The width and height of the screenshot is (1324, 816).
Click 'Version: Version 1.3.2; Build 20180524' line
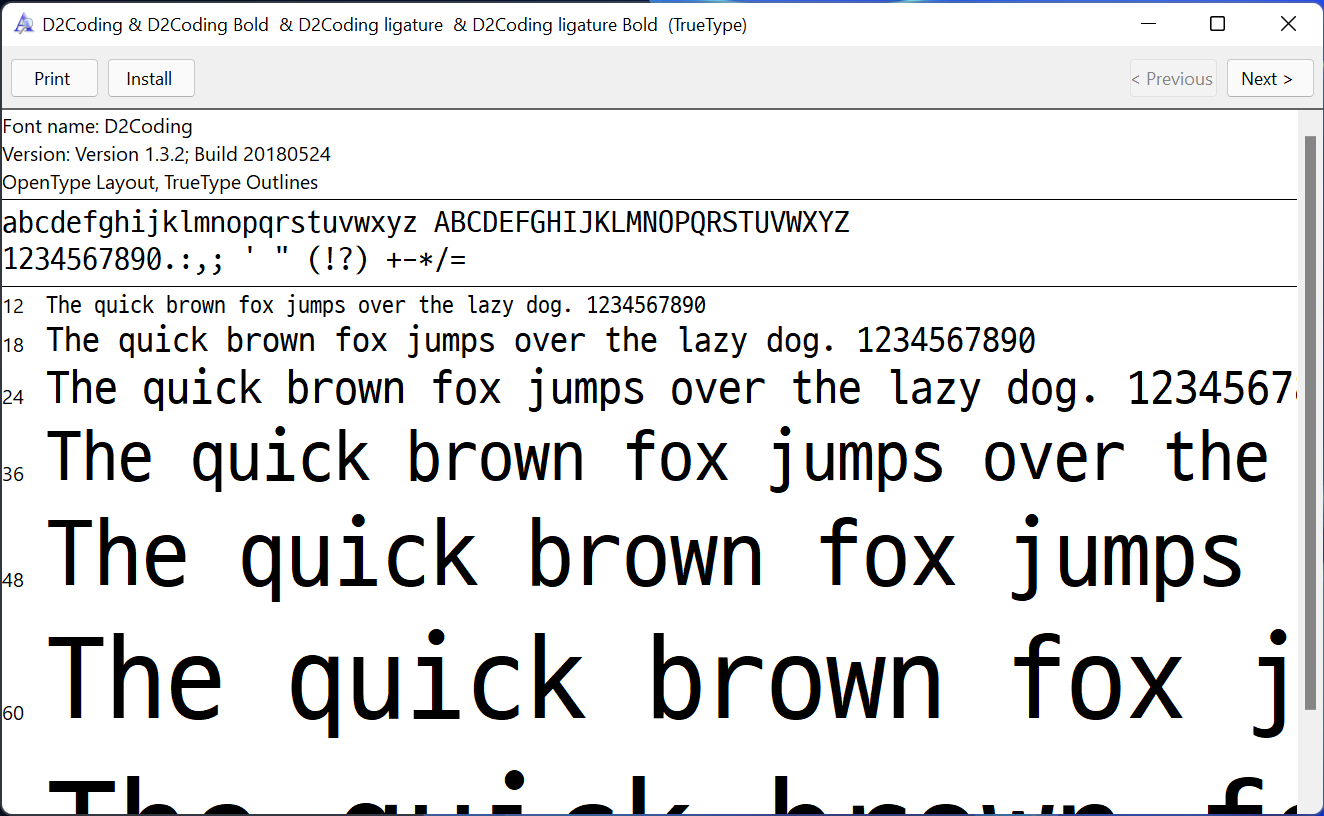167,155
